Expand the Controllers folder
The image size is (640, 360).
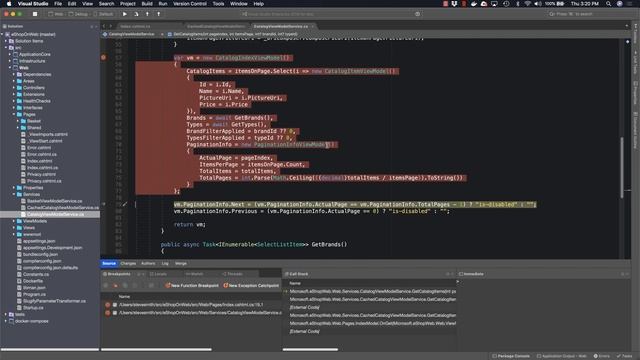[x=14, y=88]
